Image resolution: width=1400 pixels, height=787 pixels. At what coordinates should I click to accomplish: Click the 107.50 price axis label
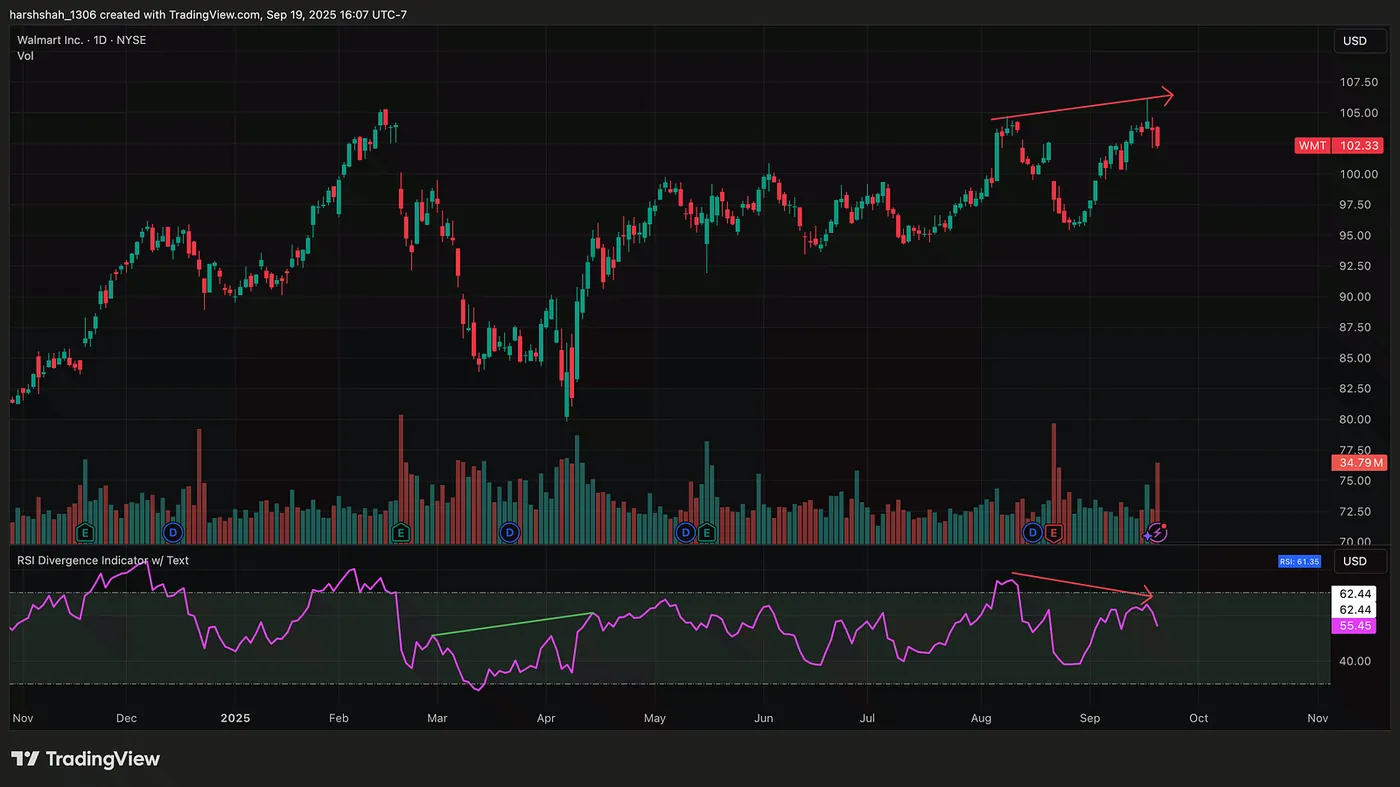click(1358, 83)
